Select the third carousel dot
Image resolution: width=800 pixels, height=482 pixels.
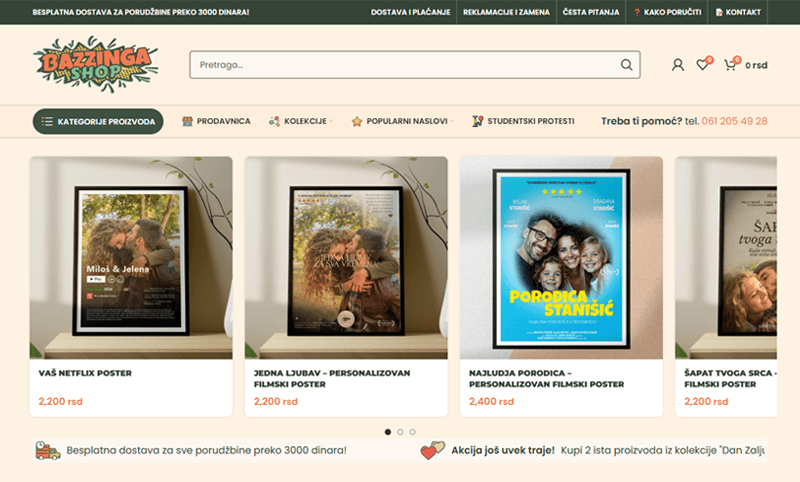pos(412,432)
